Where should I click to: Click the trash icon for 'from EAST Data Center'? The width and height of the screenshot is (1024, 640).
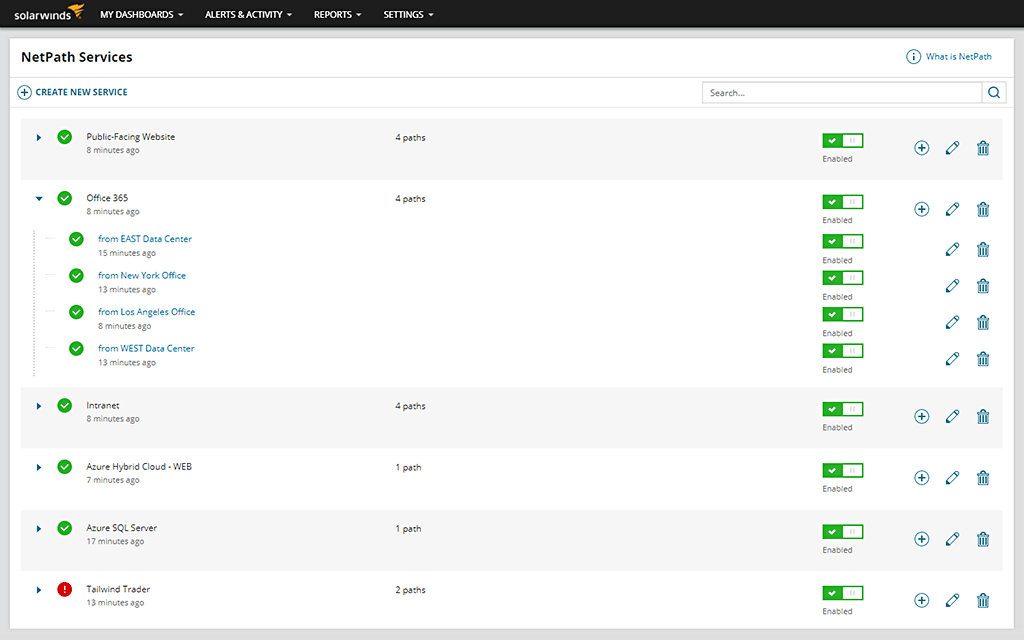click(x=982, y=248)
